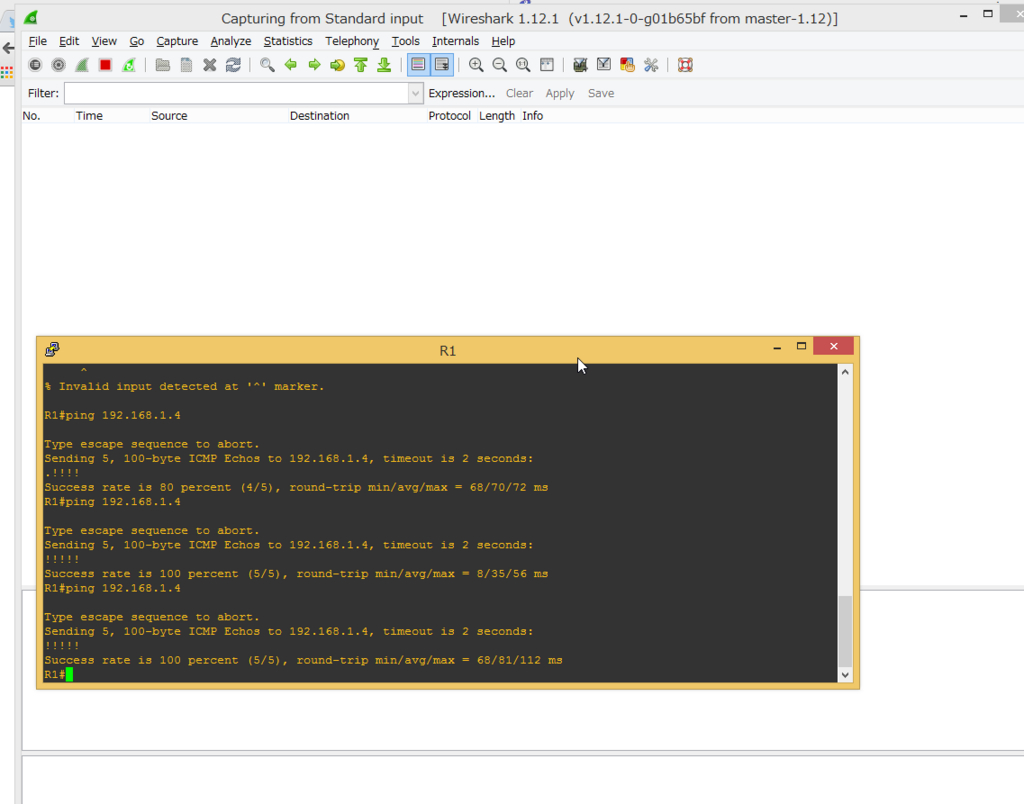
Task: Close the R1 terminal window
Action: (833, 346)
